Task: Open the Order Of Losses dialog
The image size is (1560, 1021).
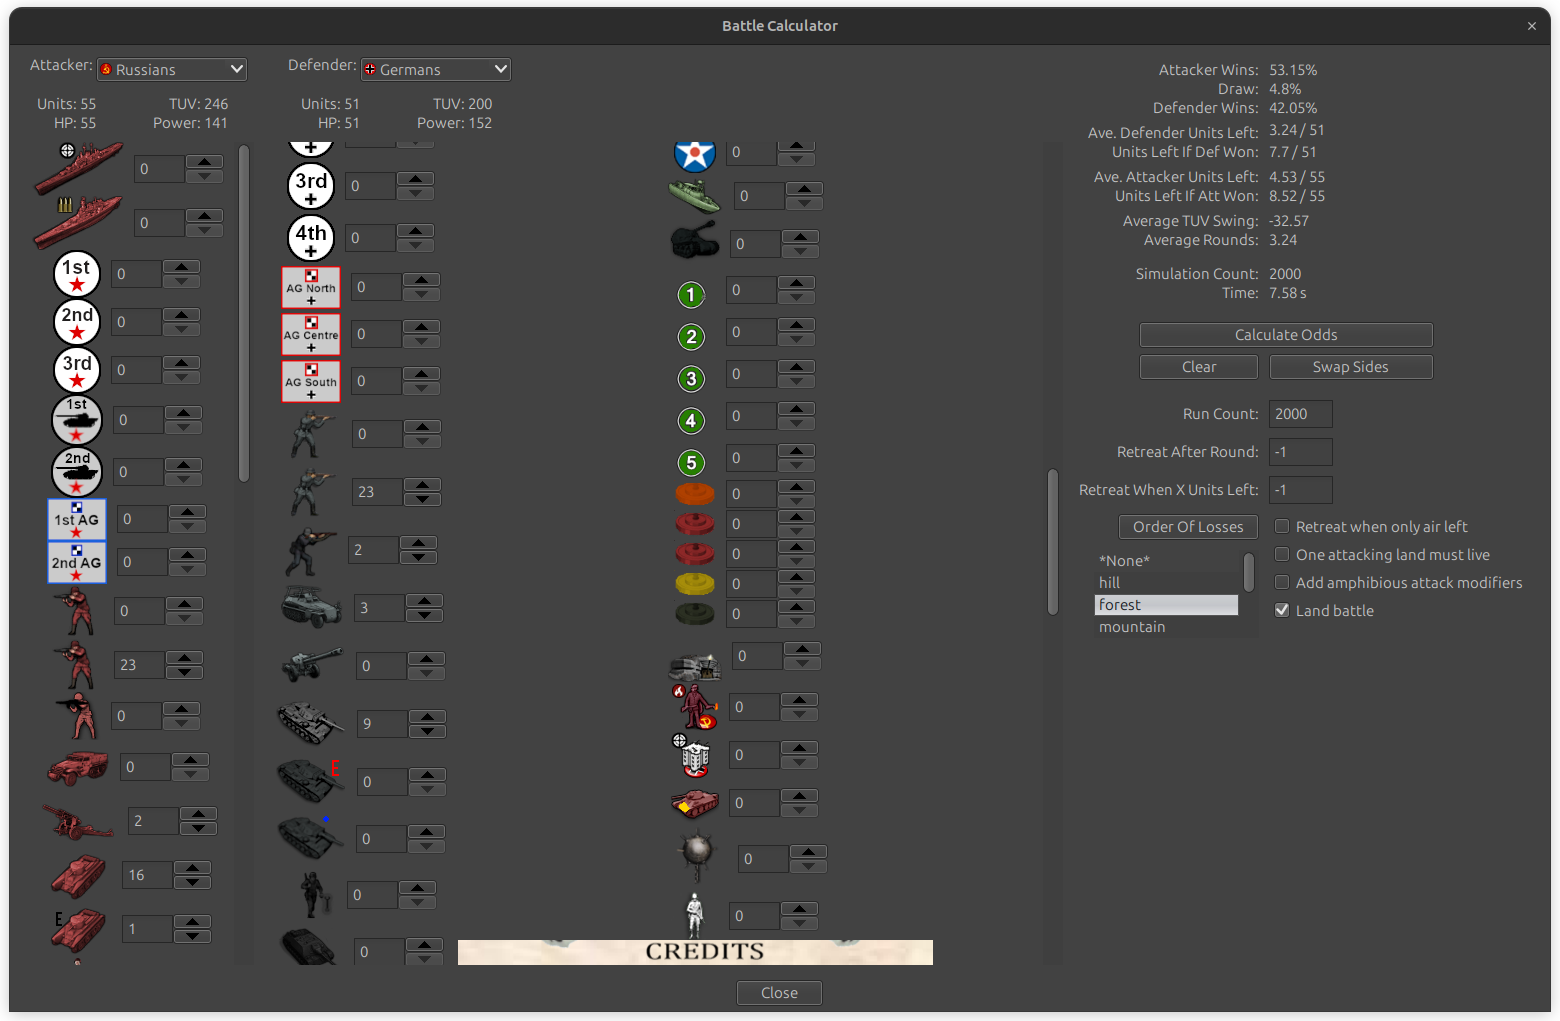Action: click(1188, 527)
